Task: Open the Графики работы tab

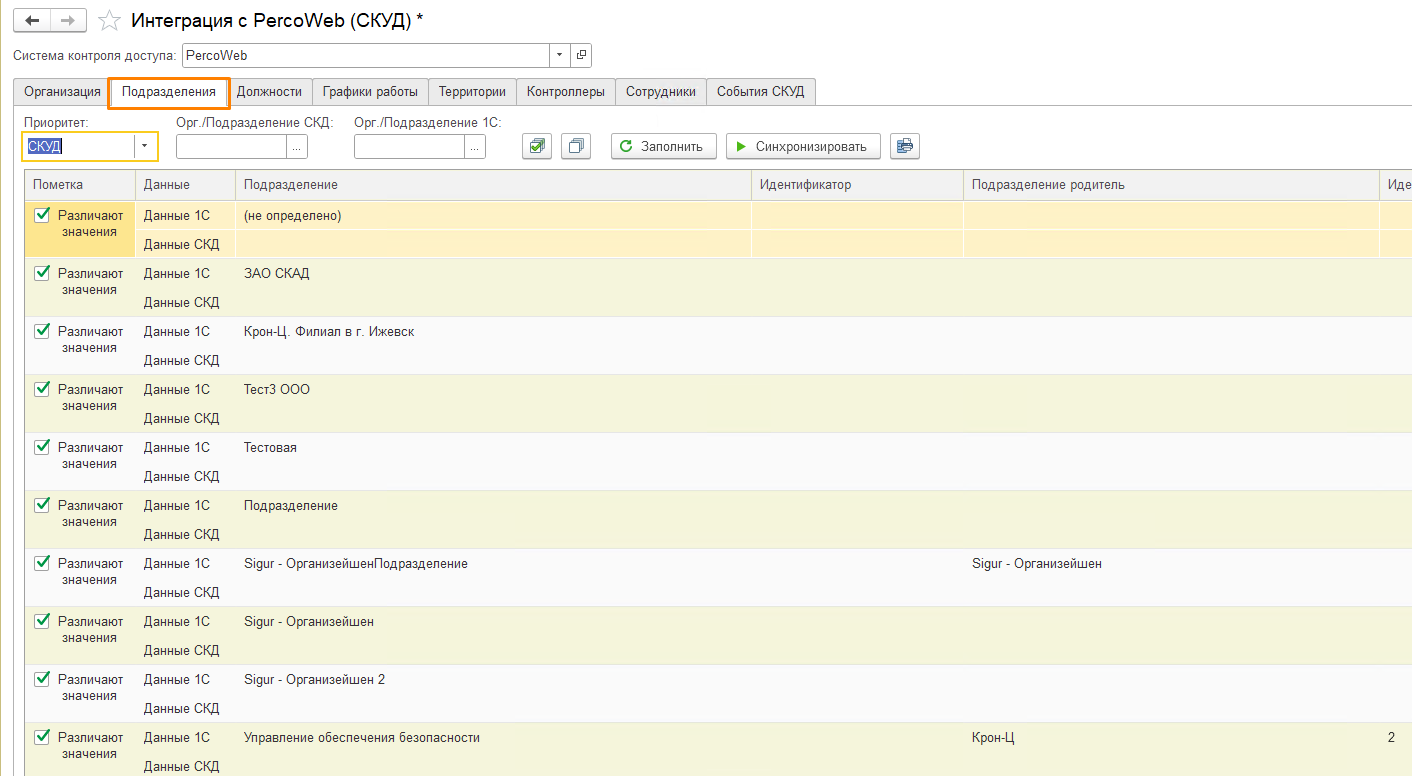Action: 370,92
